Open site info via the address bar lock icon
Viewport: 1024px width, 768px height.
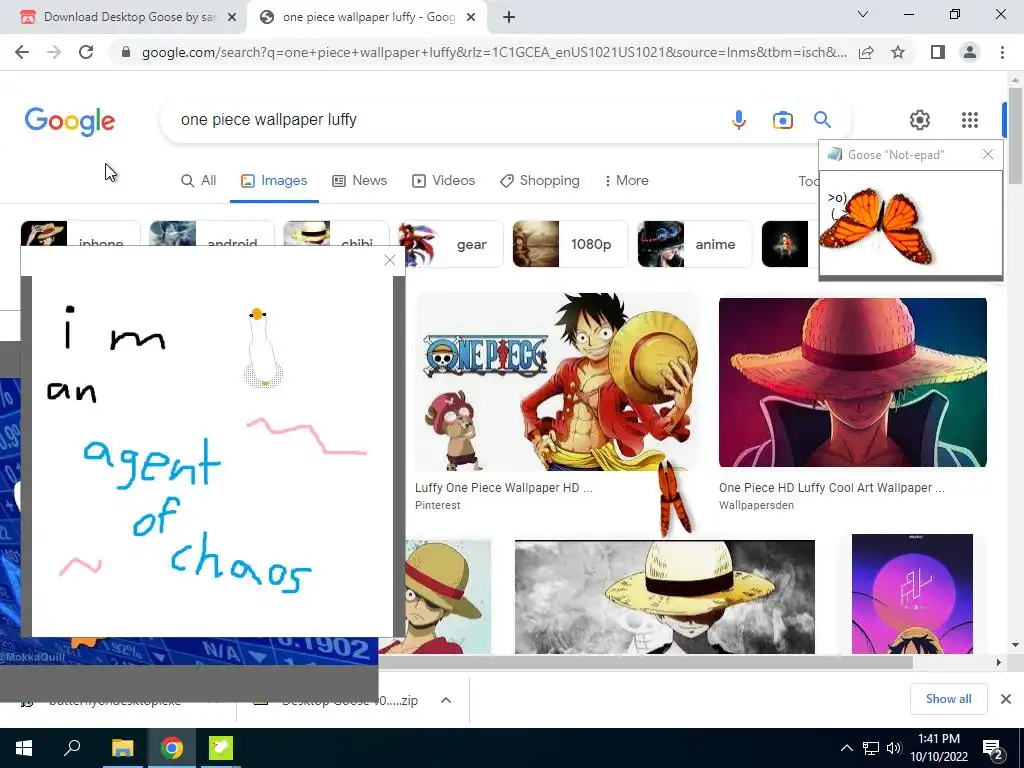(126, 52)
